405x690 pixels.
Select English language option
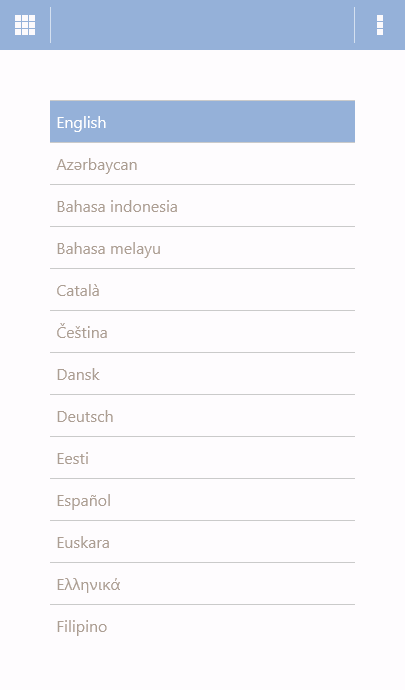pyautogui.click(x=202, y=122)
